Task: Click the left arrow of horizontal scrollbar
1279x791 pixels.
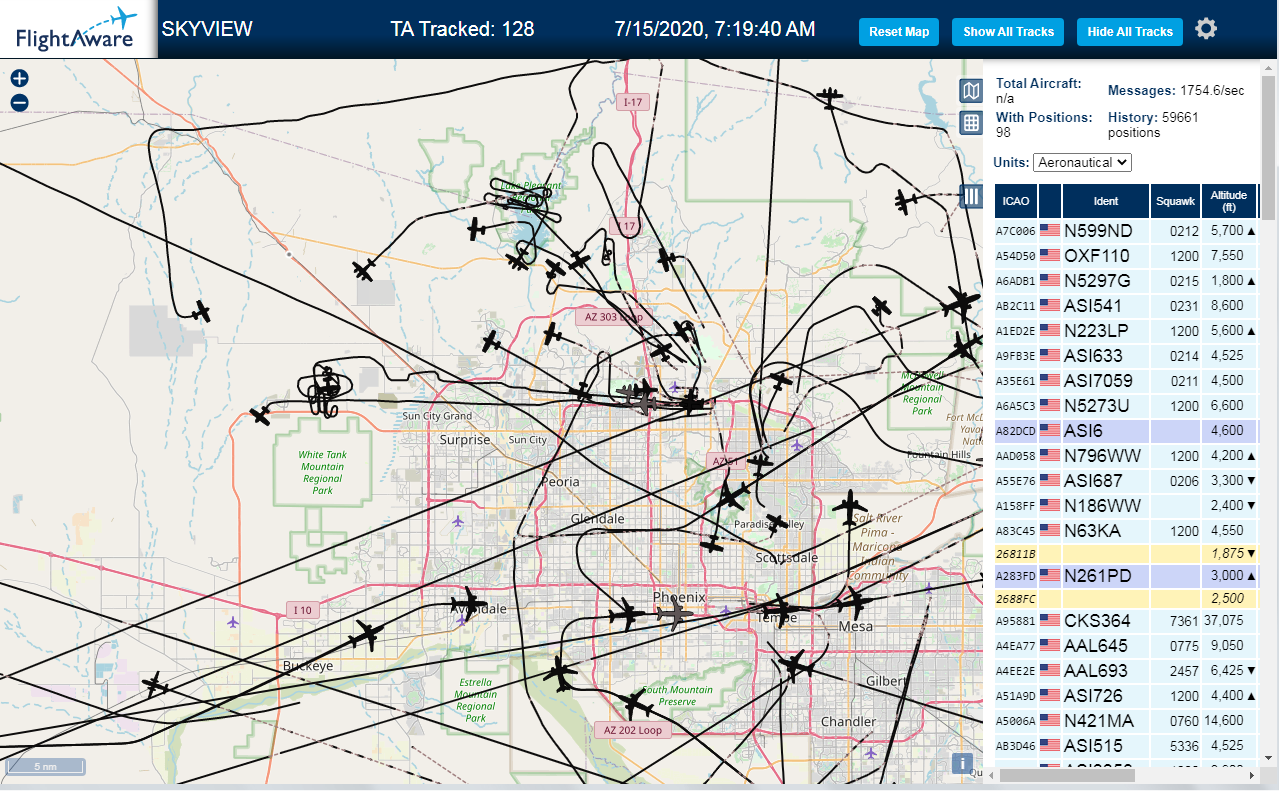Action: coord(991,775)
